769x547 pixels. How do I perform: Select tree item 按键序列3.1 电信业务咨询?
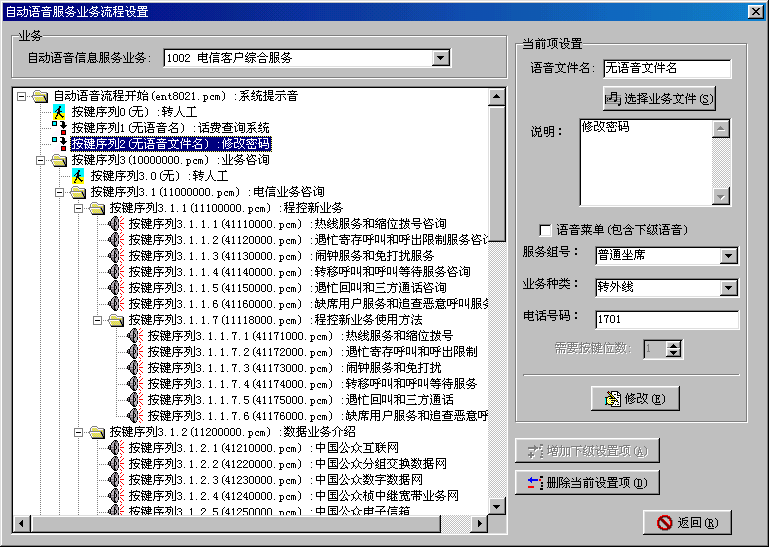tap(207, 192)
